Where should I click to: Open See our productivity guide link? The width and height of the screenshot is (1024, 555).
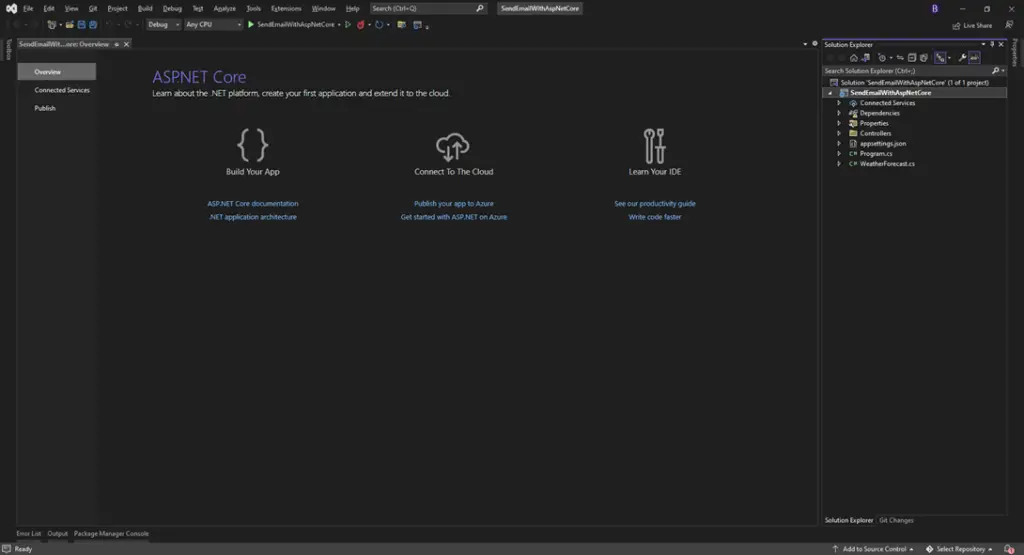click(x=654, y=204)
